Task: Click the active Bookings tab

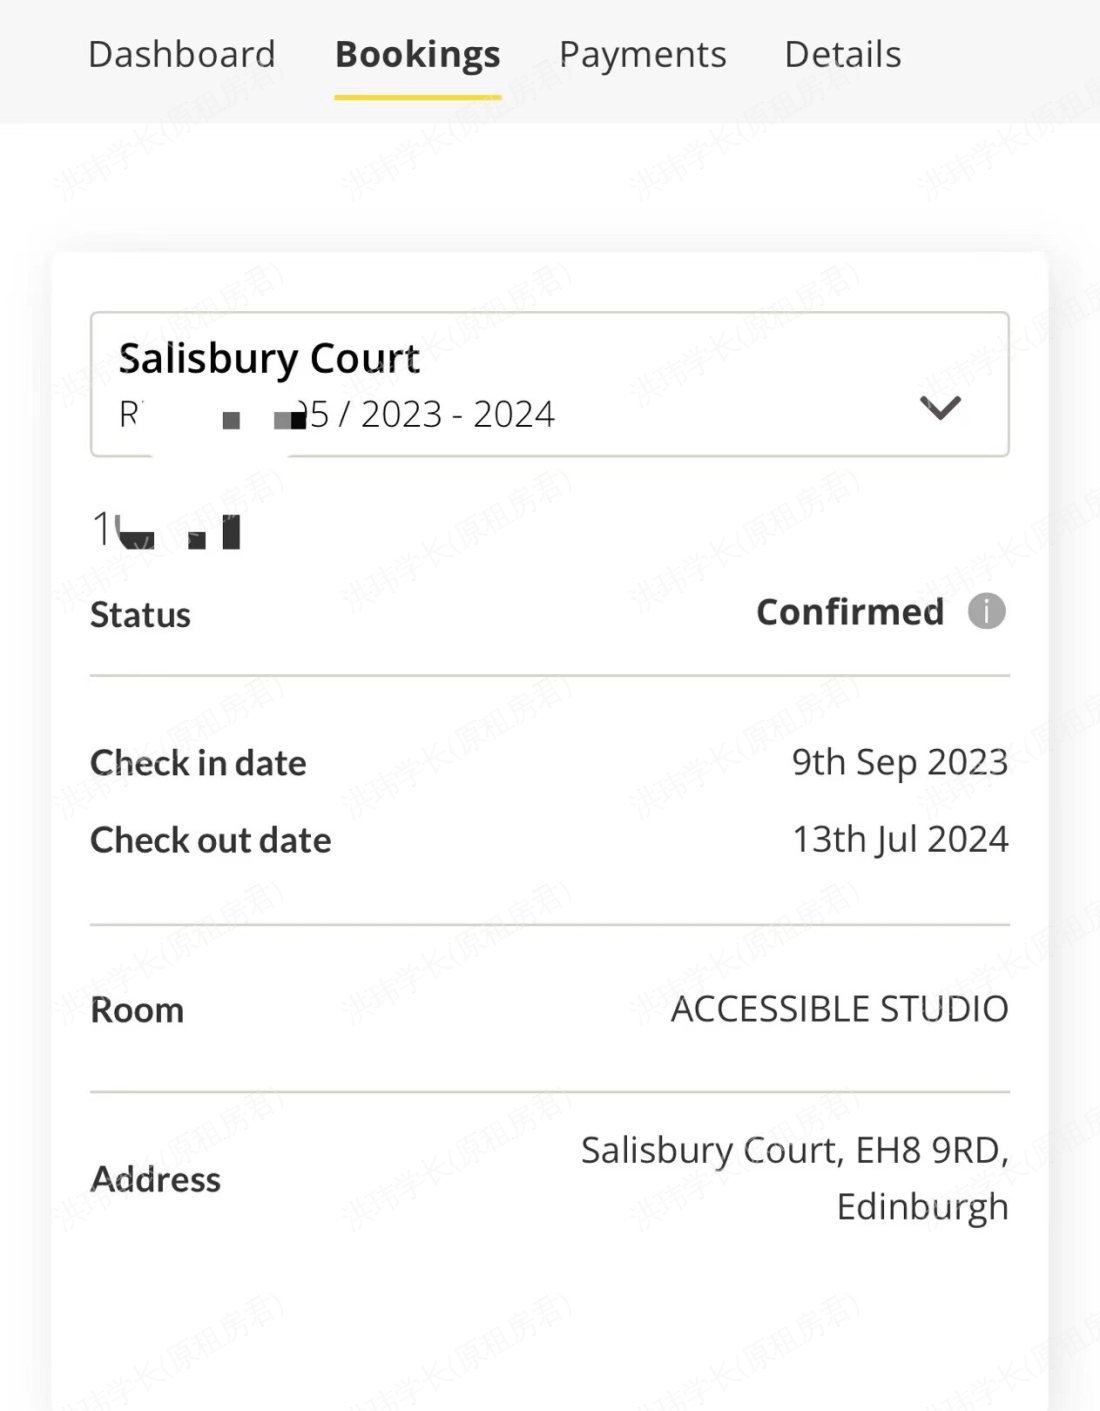Action: click(x=417, y=54)
